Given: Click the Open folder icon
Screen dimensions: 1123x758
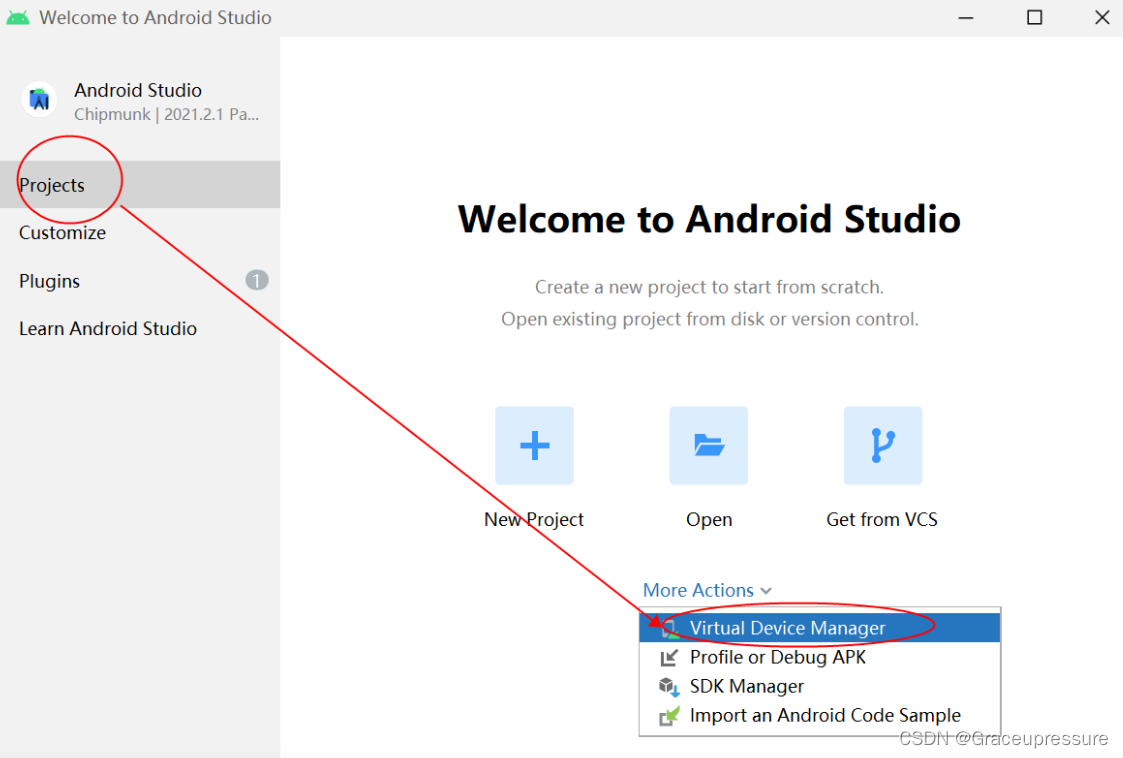Looking at the screenshot, I should pyautogui.click(x=708, y=446).
